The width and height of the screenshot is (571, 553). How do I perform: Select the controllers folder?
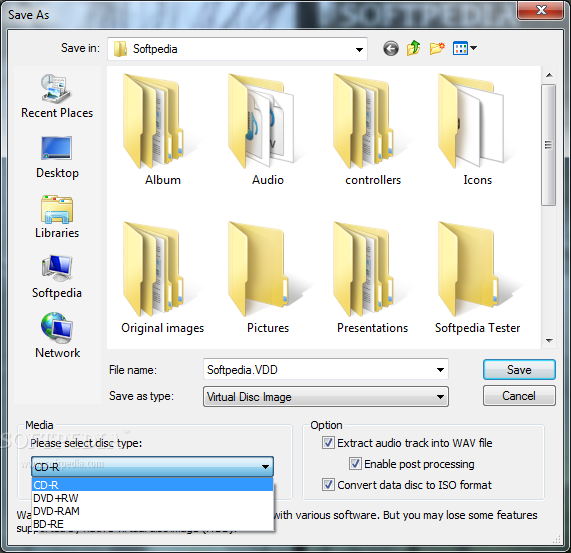click(x=373, y=130)
